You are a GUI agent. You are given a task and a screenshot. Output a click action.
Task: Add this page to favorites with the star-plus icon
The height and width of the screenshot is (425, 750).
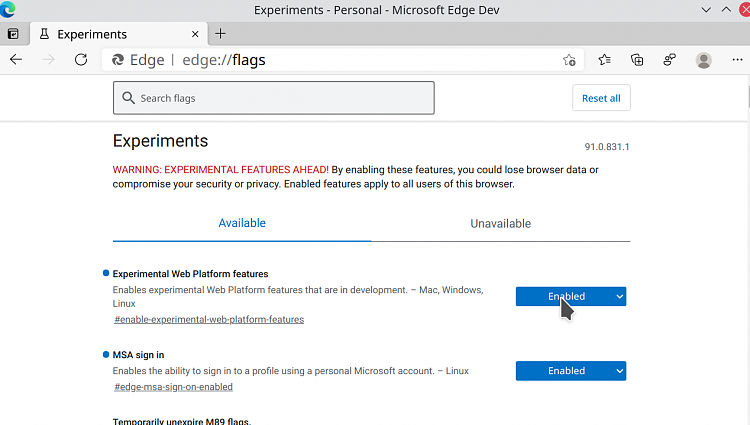pyautogui.click(x=569, y=60)
